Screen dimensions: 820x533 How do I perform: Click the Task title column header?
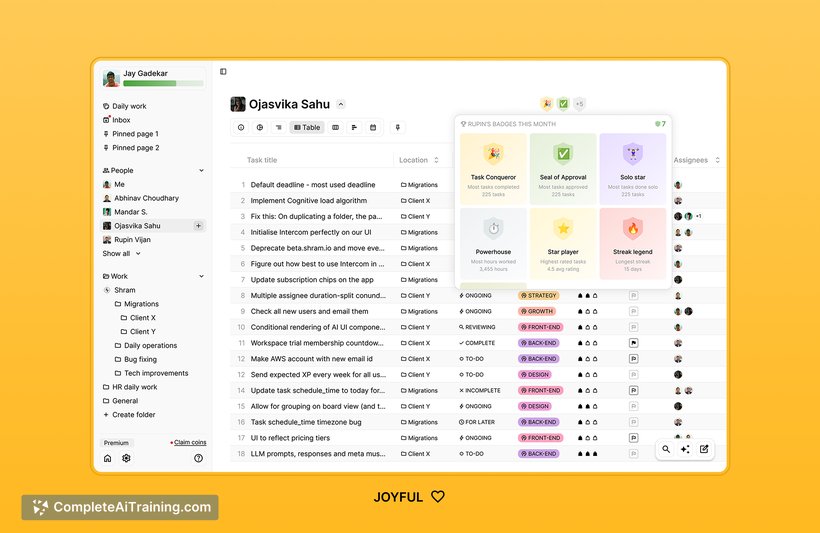click(262, 160)
